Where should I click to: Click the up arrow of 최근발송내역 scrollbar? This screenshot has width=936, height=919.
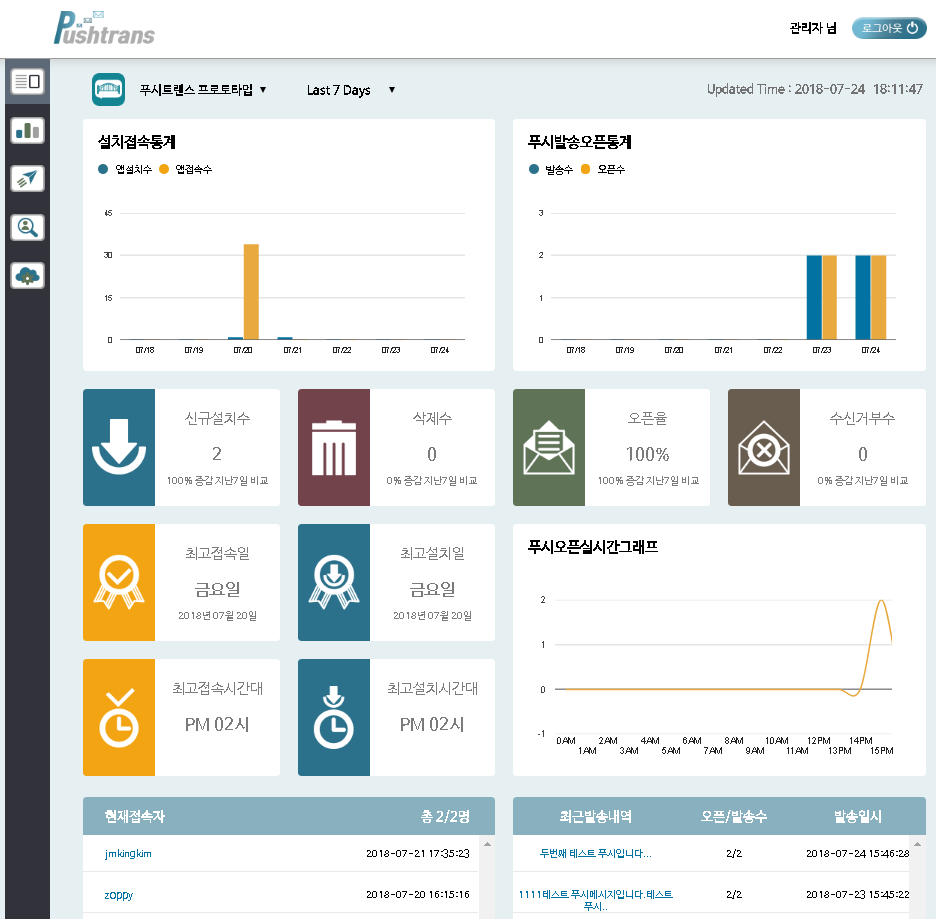click(917, 844)
